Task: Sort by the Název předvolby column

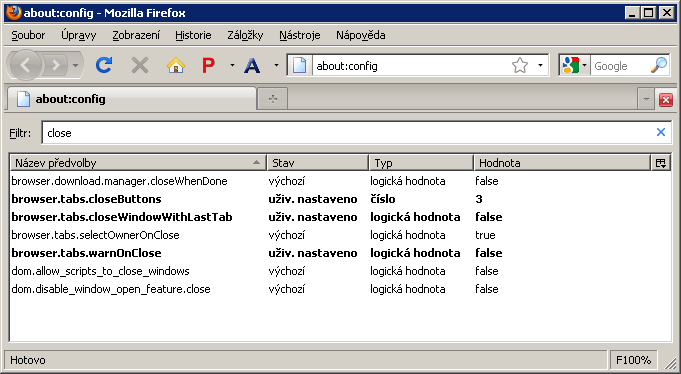Action: [138, 163]
